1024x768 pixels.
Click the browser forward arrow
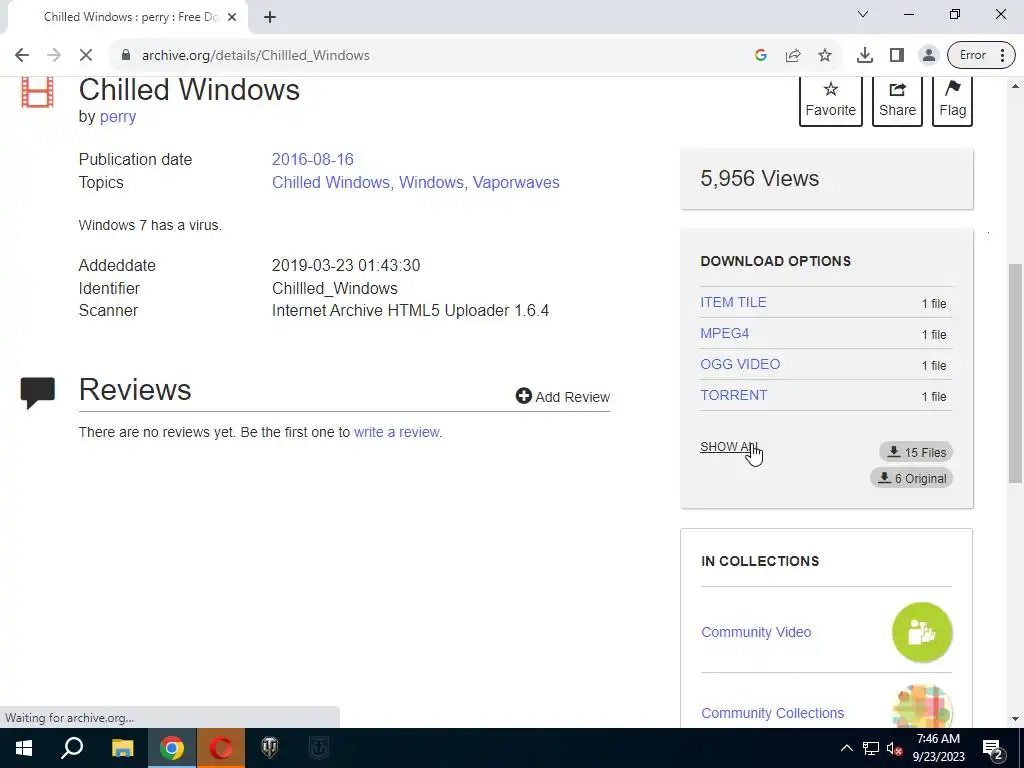point(54,56)
